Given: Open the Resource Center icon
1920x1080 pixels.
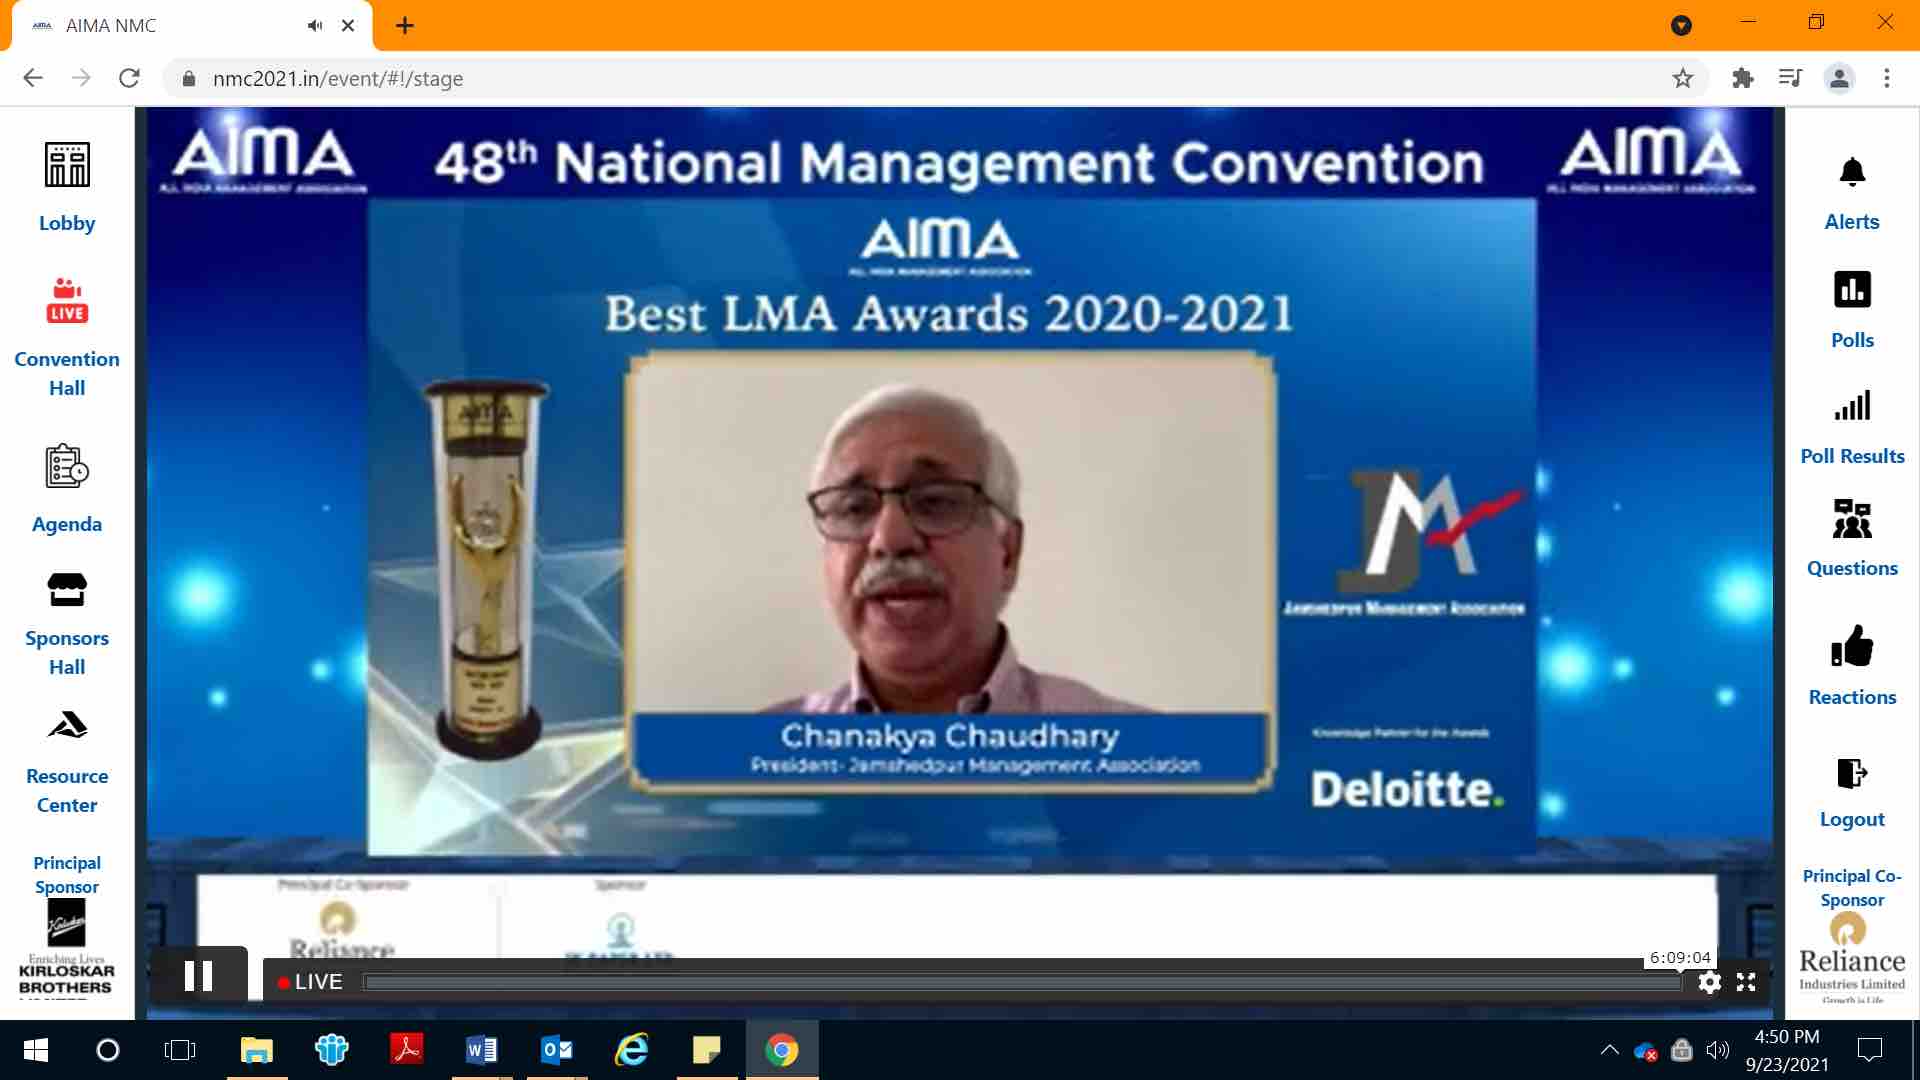Looking at the screenshot, I should pos(67,725).
